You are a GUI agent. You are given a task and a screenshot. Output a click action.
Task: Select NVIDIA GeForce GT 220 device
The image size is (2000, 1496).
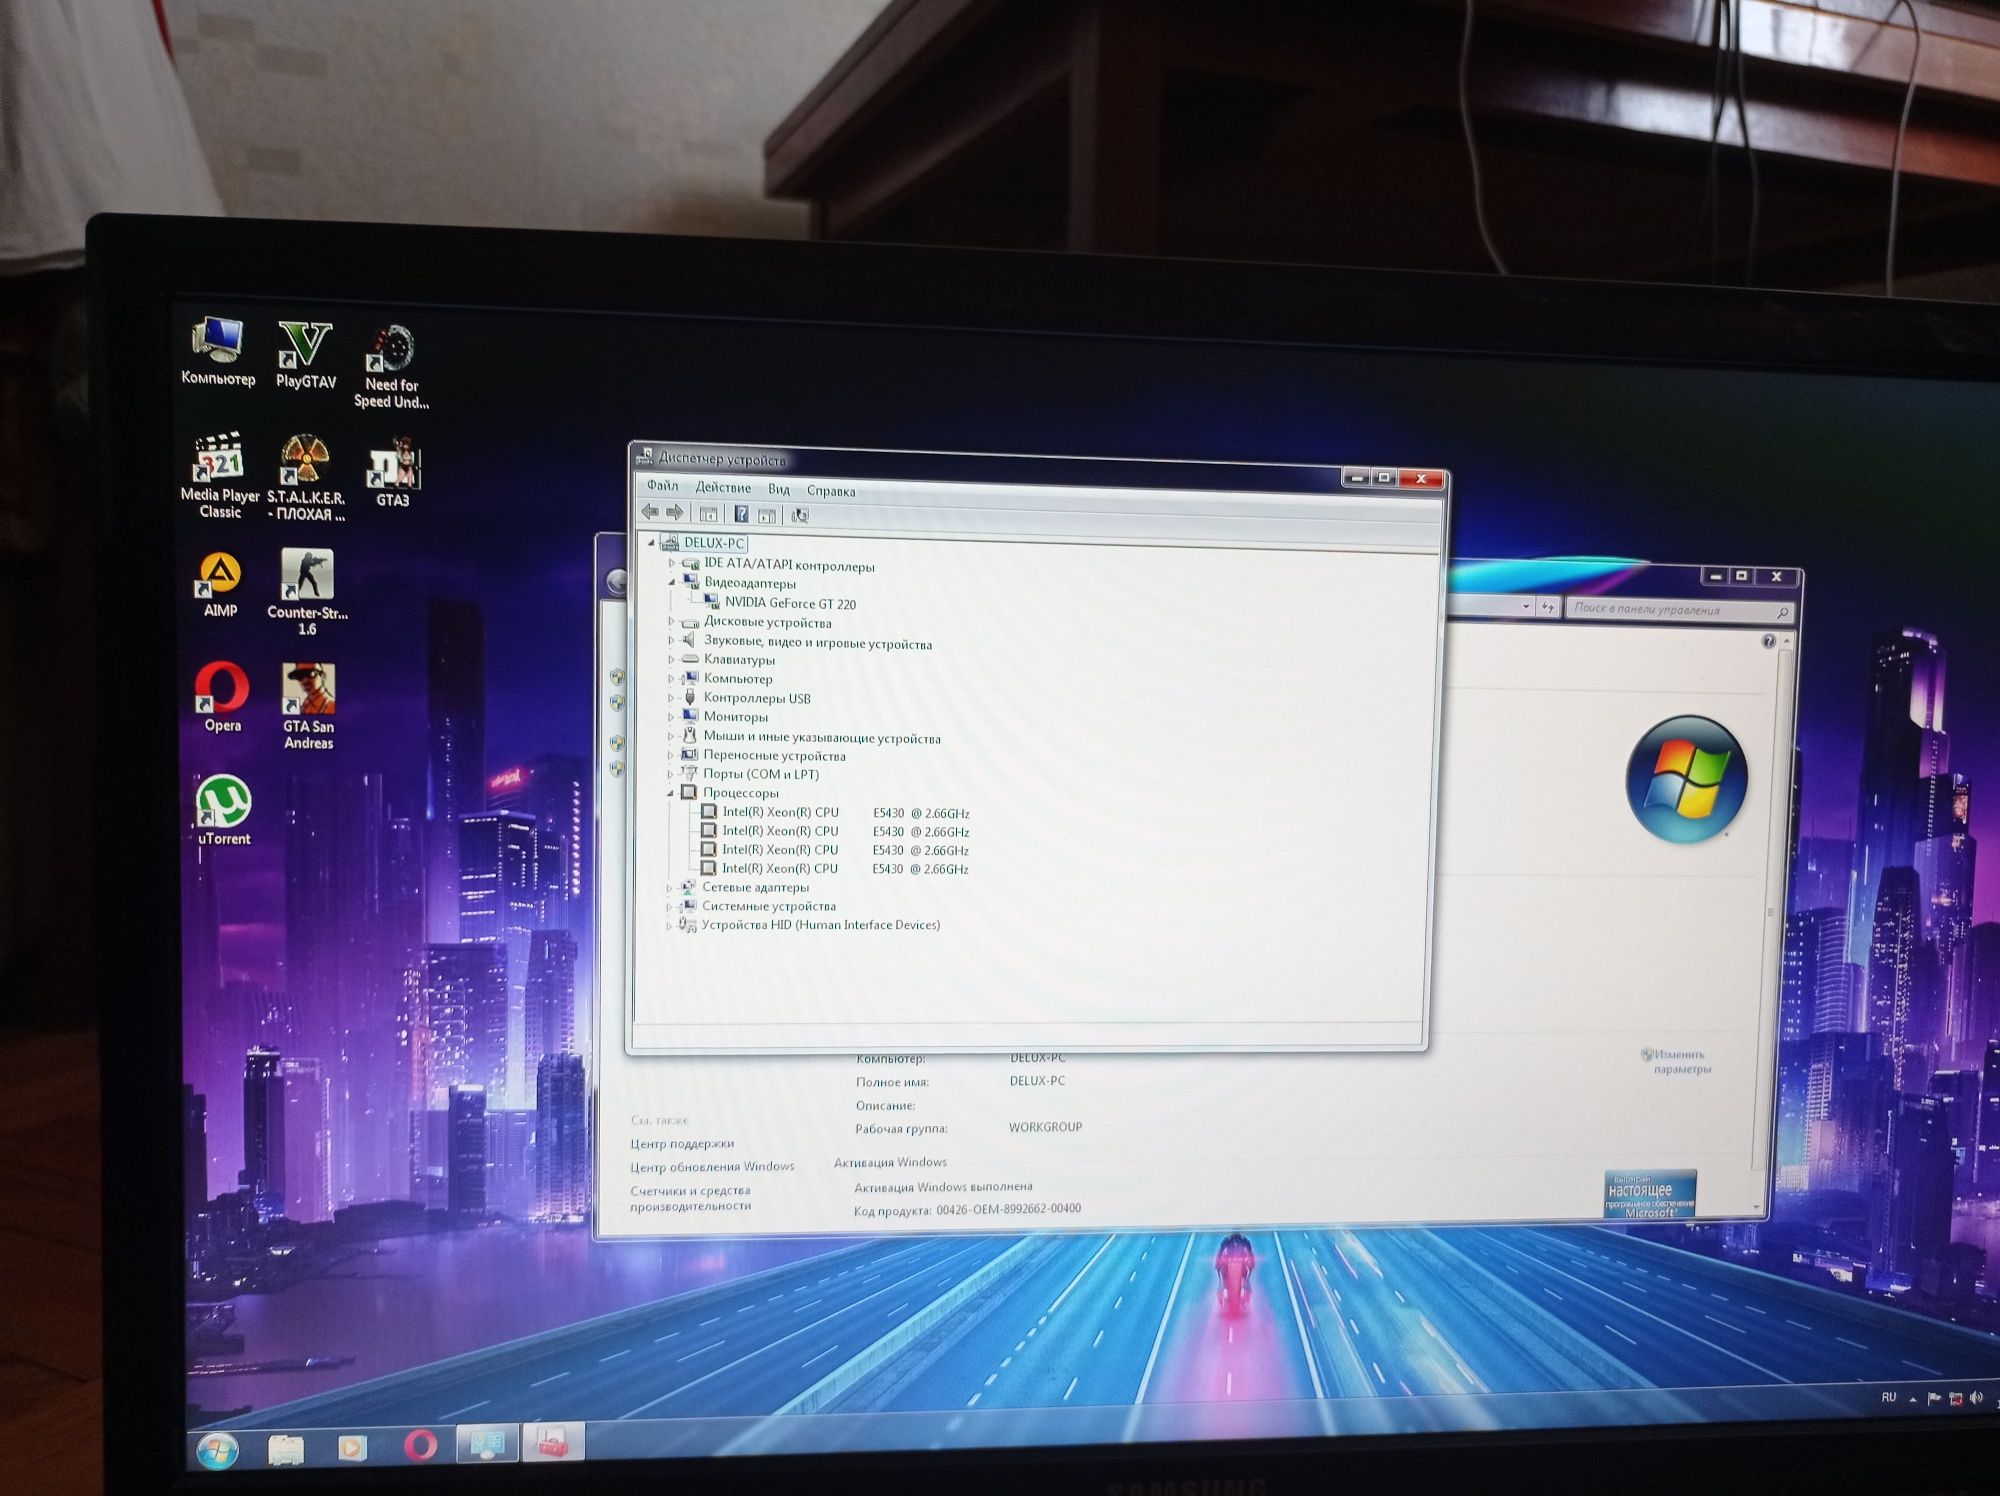coord(790,603)
